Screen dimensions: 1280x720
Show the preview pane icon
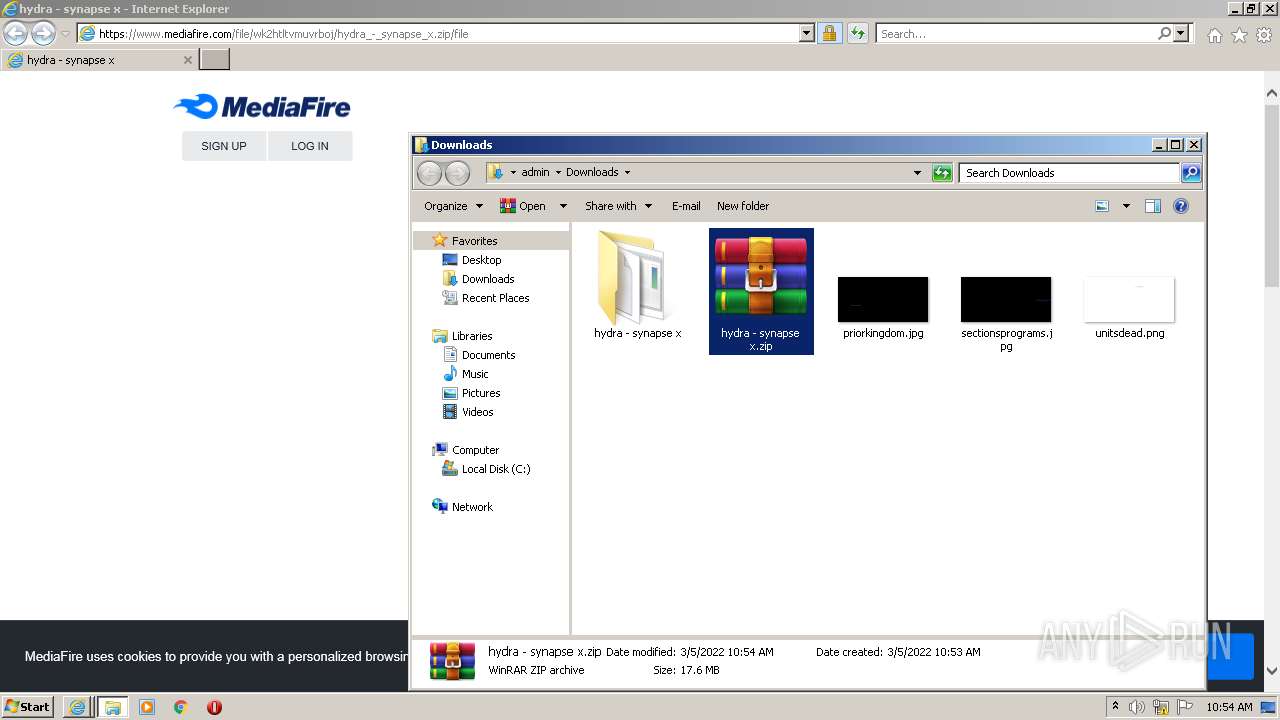(x=1152, y=206)
